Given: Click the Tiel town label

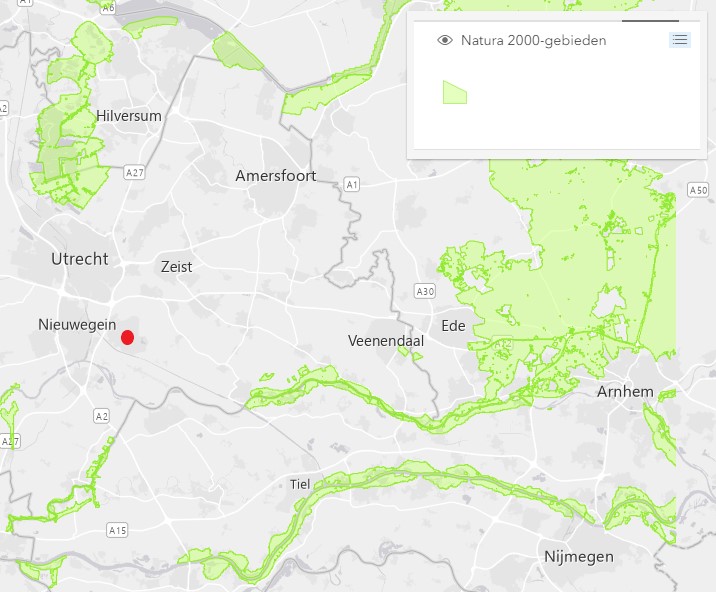Looking at the screenshot, I should [300, 484].
